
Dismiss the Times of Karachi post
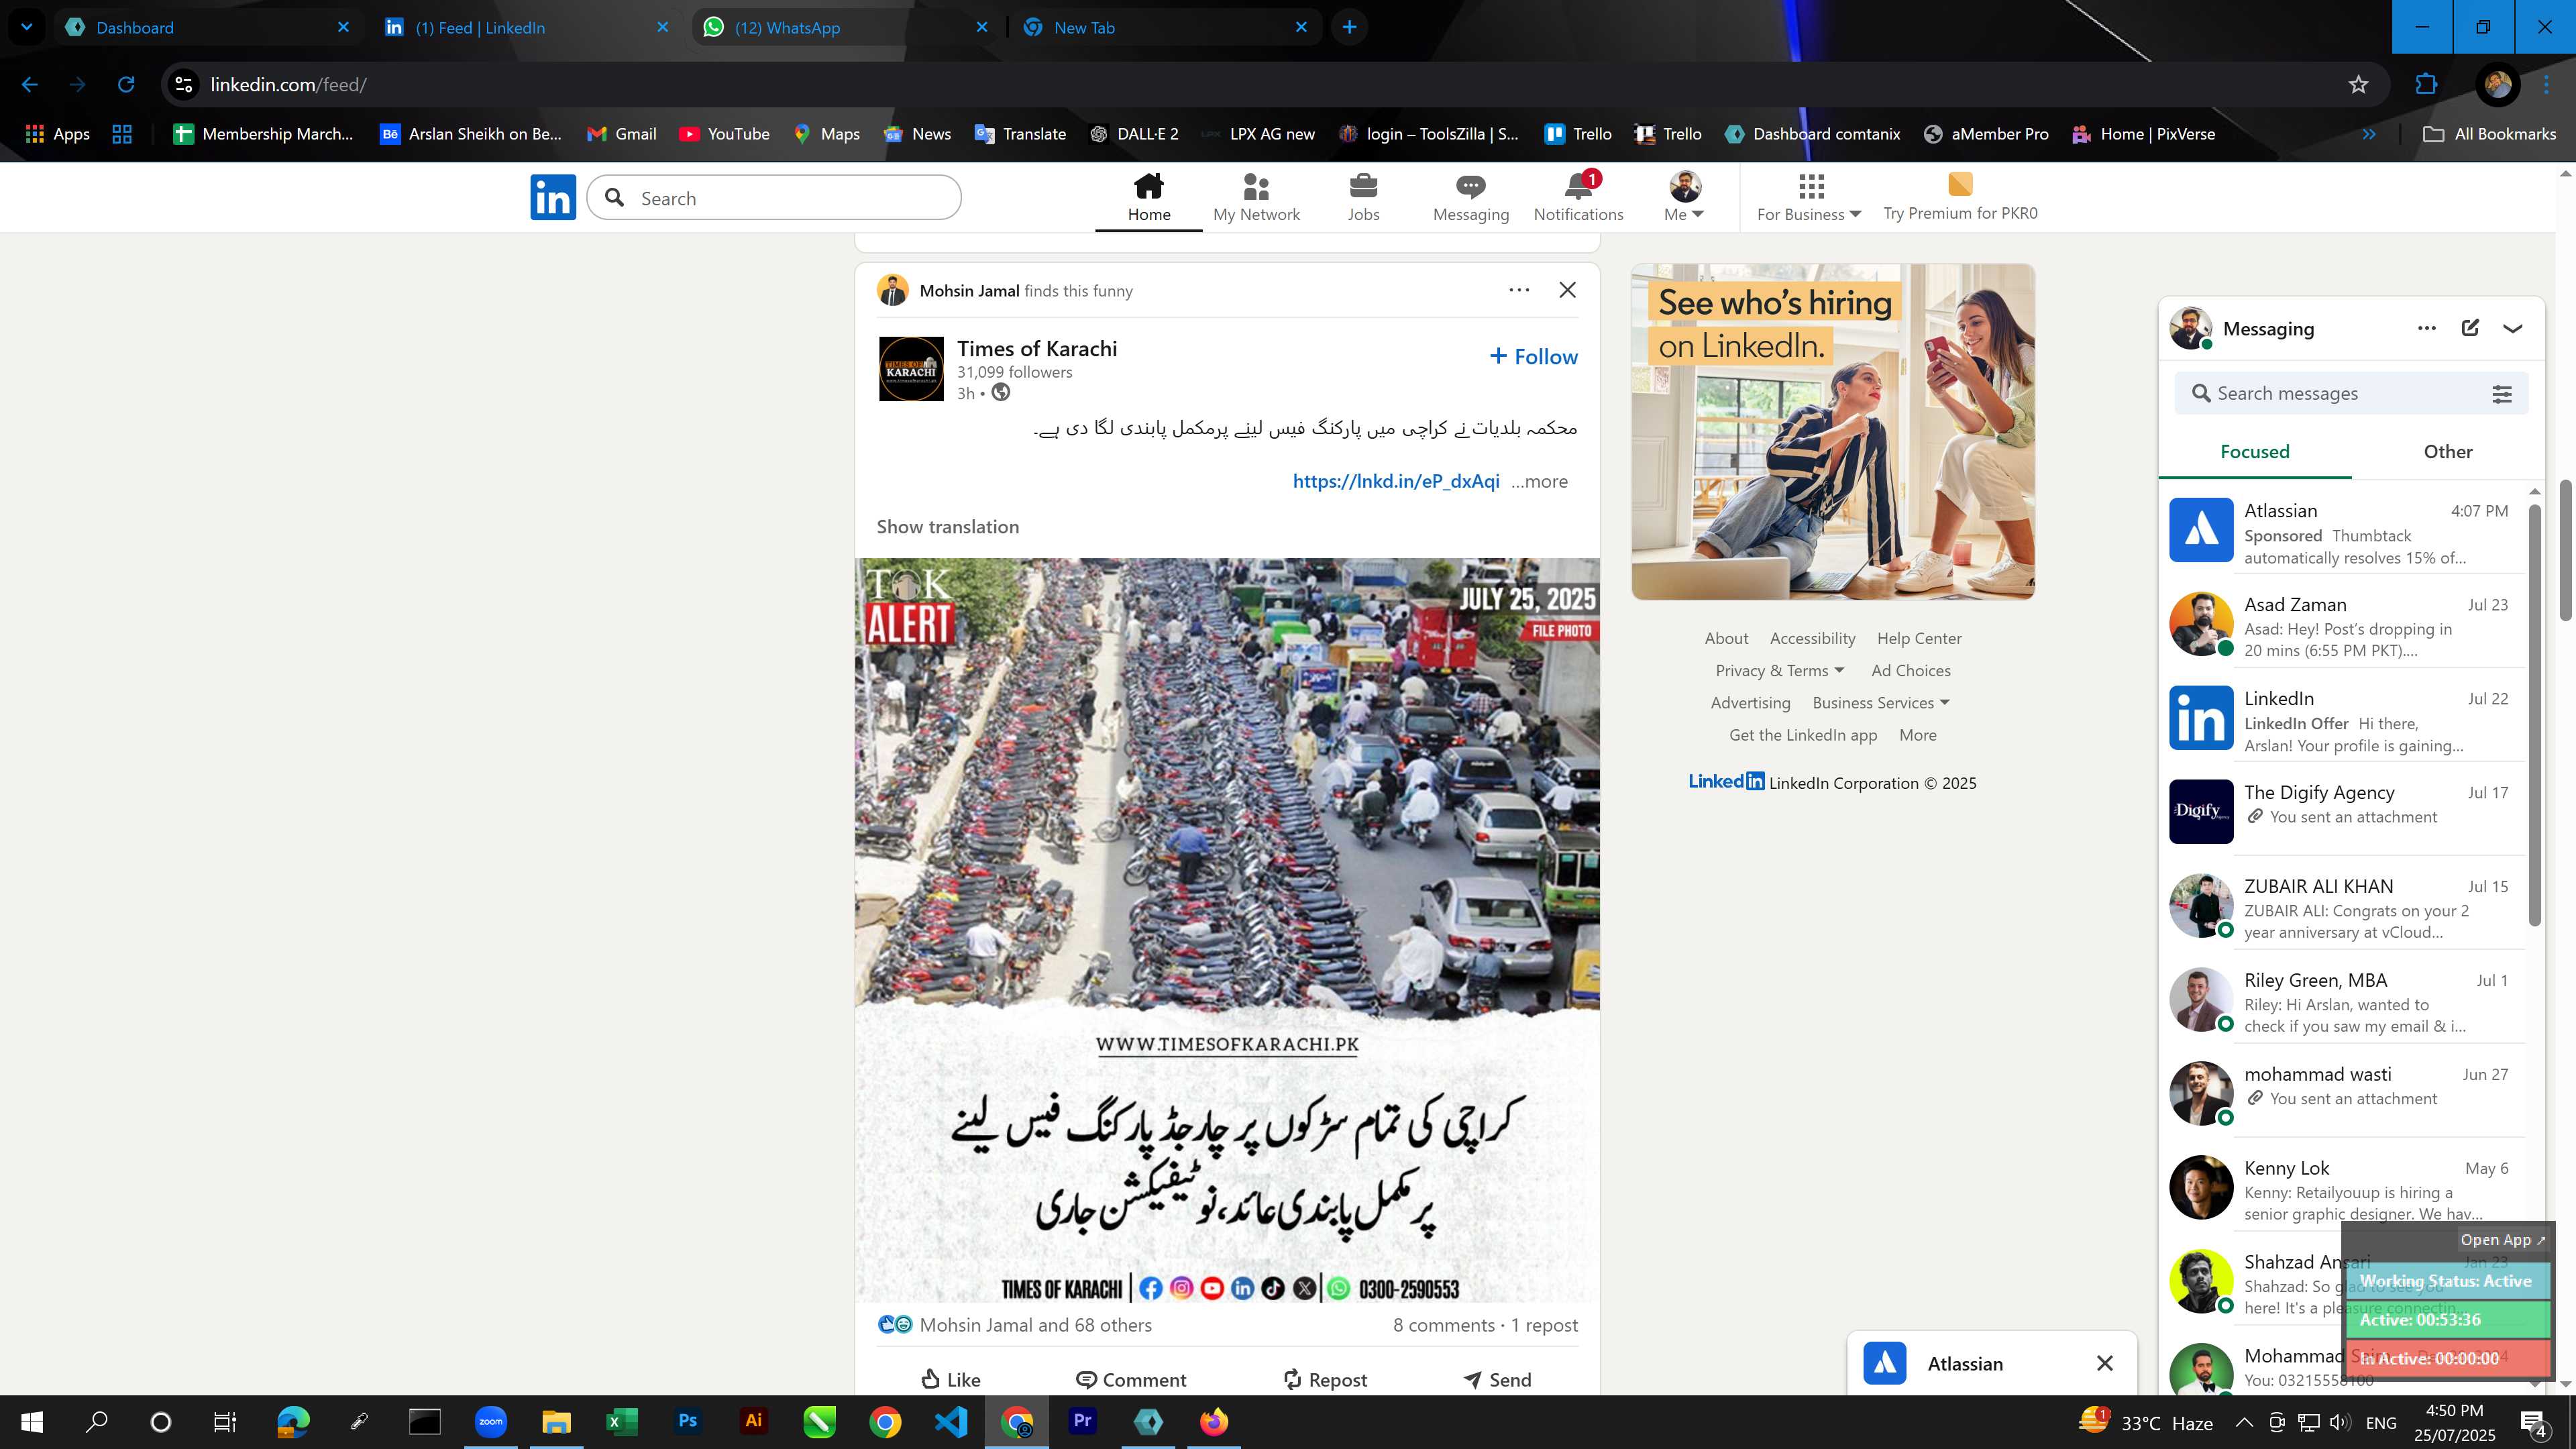point(1567,290)
